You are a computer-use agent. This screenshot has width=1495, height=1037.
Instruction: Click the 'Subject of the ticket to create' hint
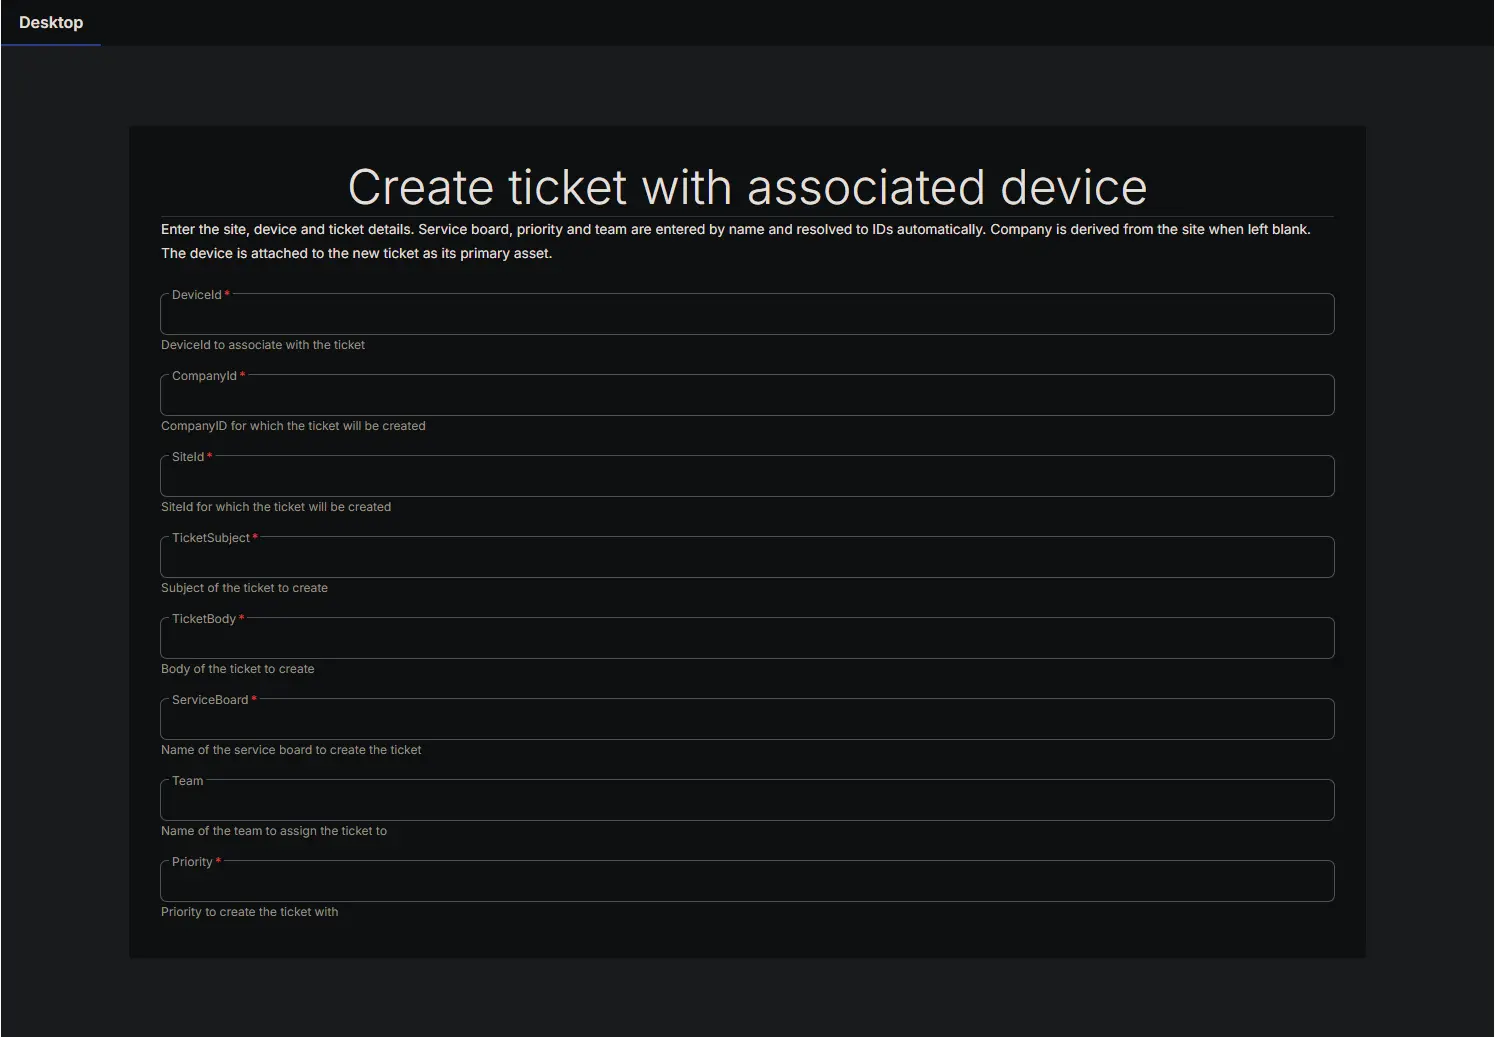tap(244, 588)
